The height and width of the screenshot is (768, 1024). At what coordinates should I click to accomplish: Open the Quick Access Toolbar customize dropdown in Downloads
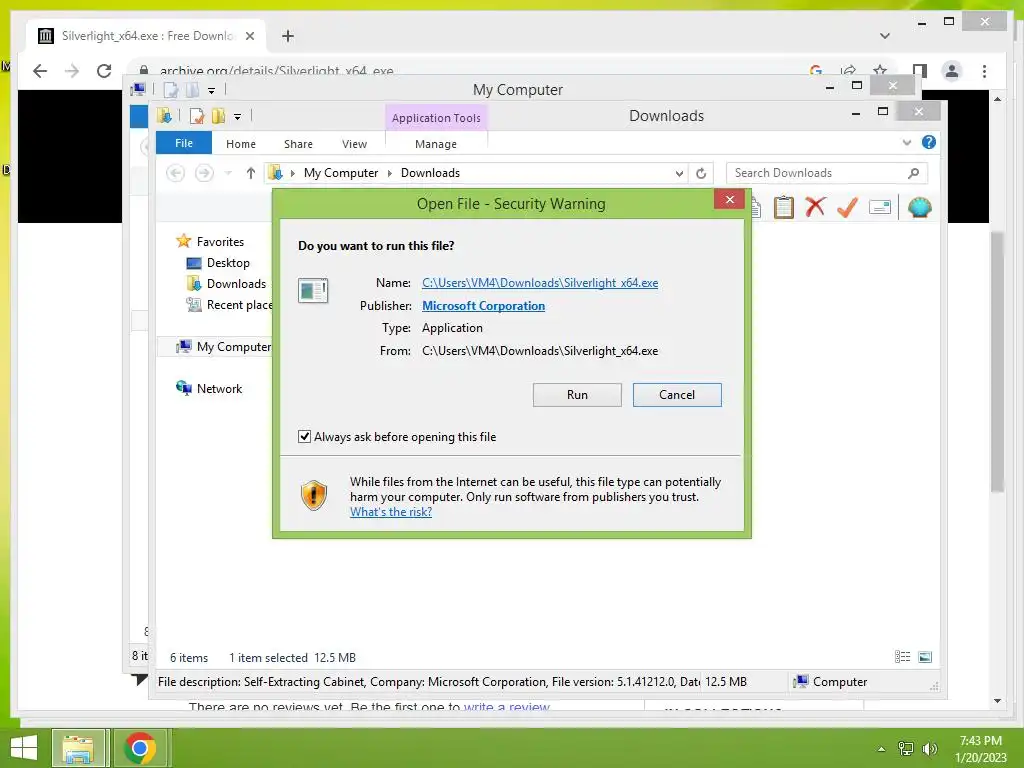click(237, 117)
